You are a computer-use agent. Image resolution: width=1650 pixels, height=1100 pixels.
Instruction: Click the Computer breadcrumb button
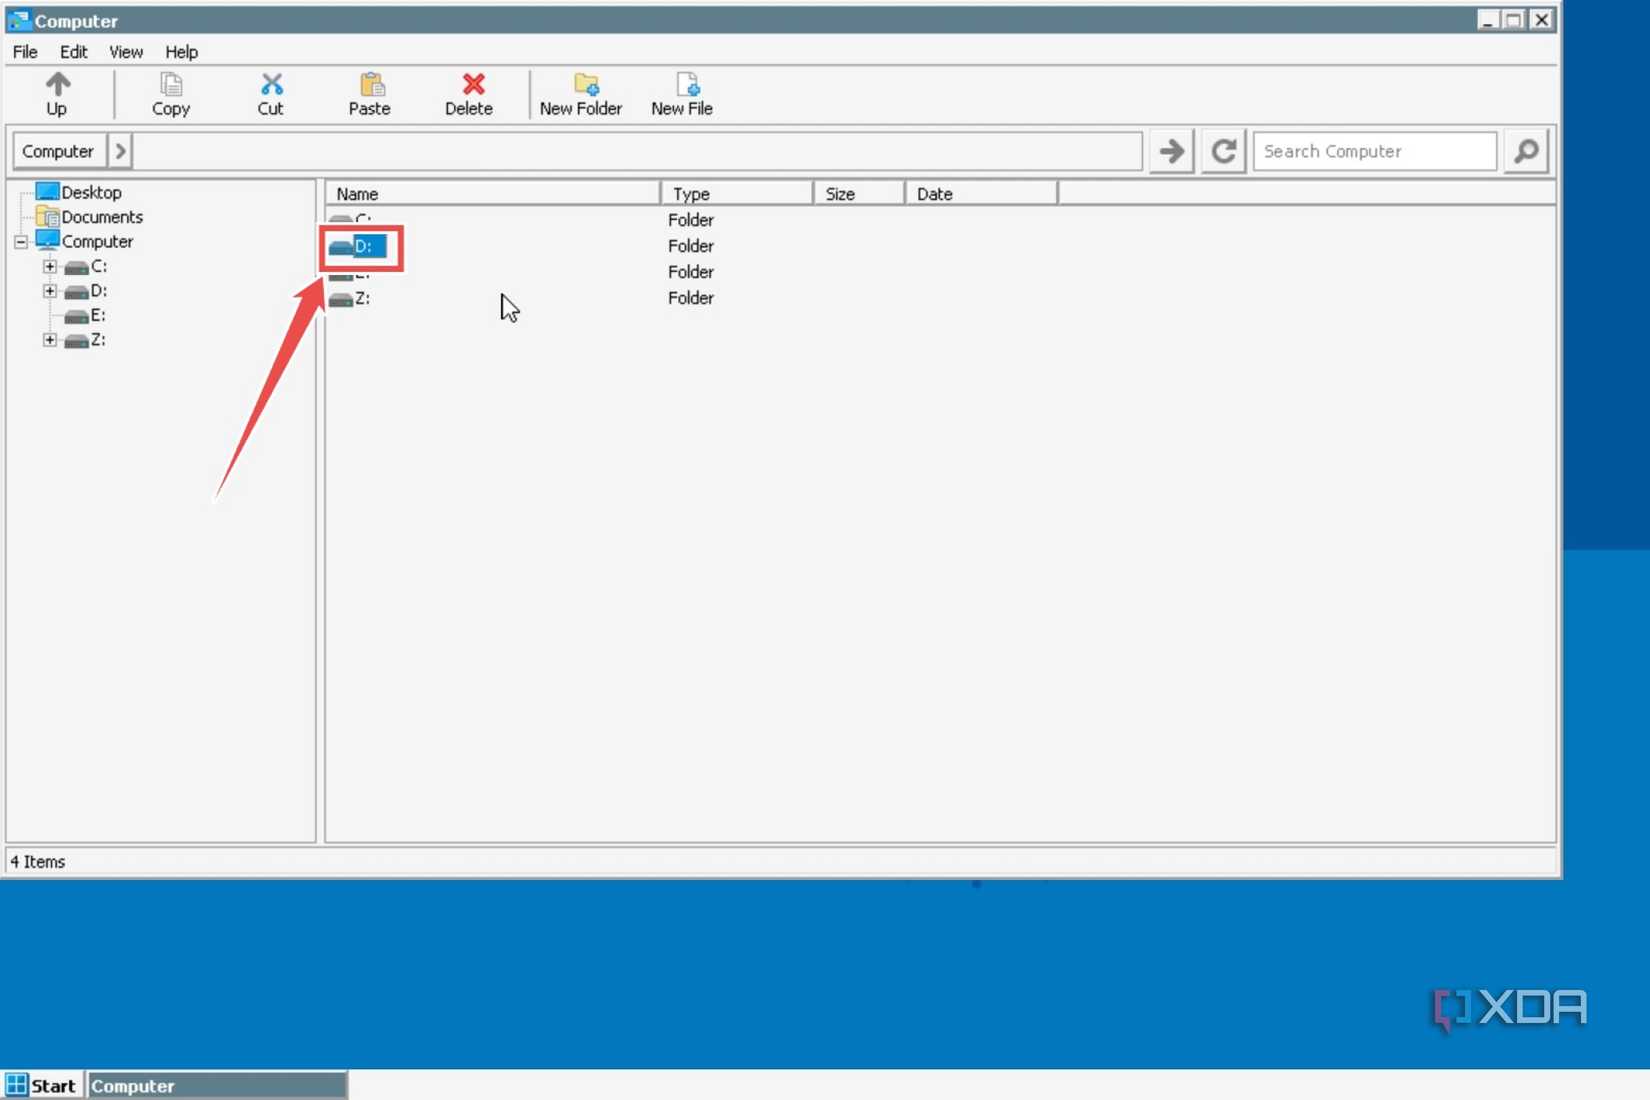[x=58, y=151]
